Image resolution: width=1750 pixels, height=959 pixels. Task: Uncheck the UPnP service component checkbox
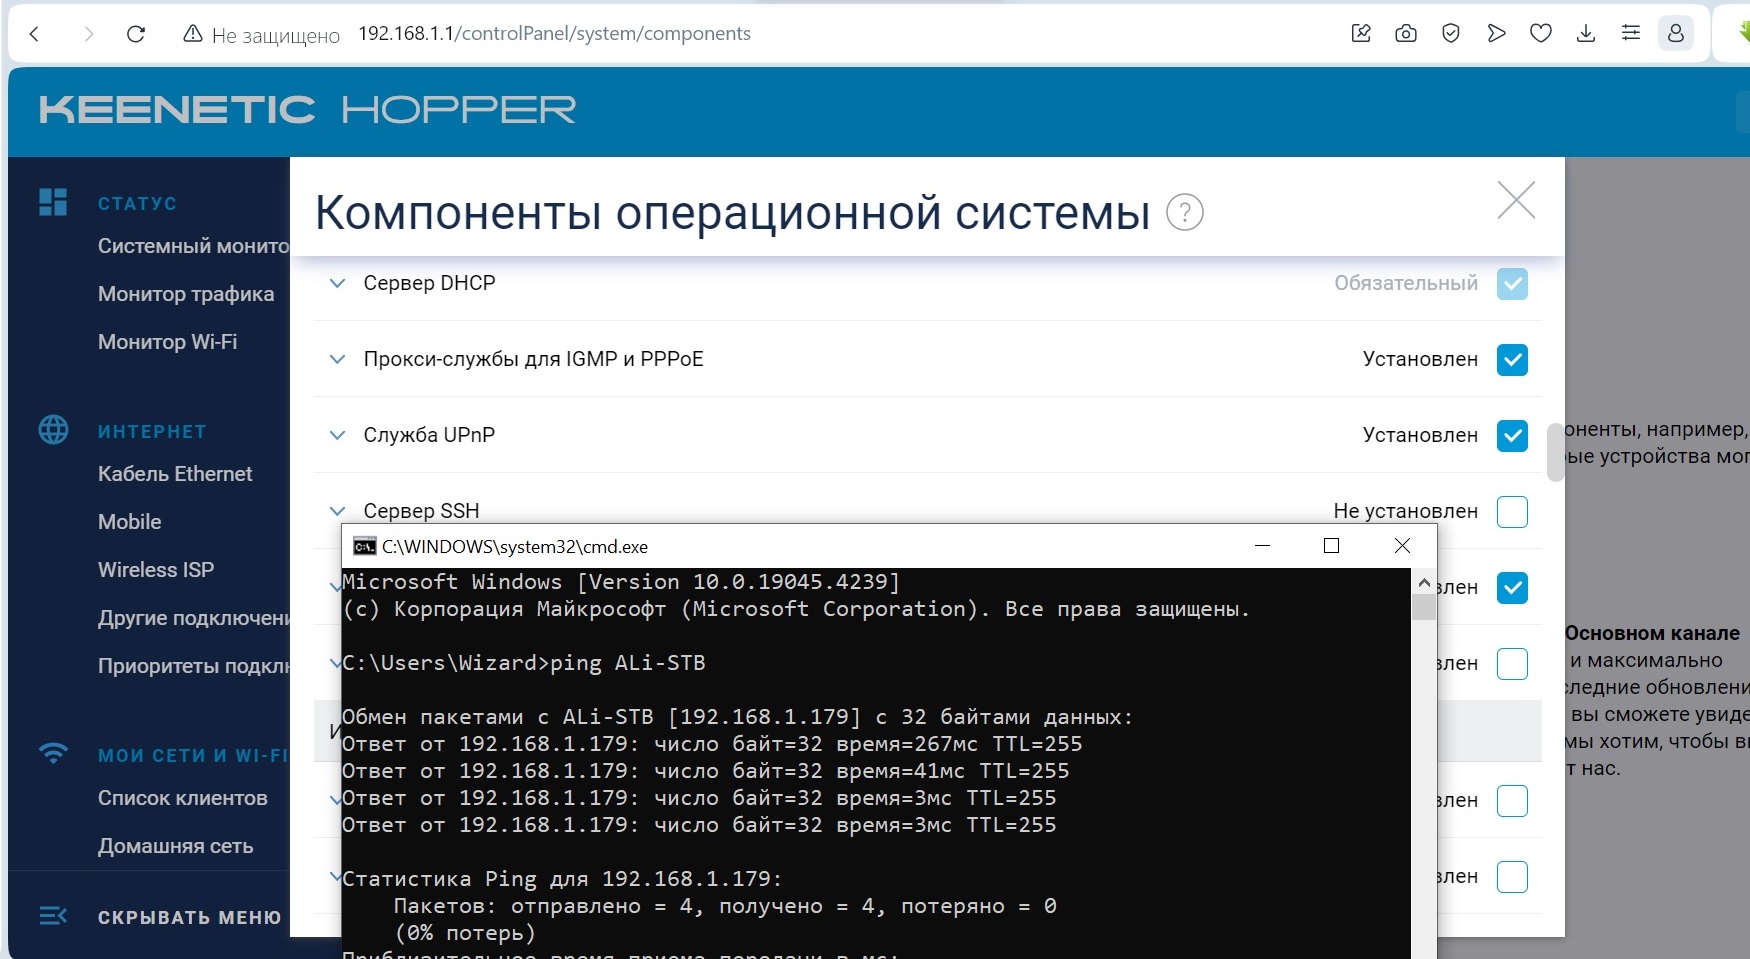coord(1512,436)
